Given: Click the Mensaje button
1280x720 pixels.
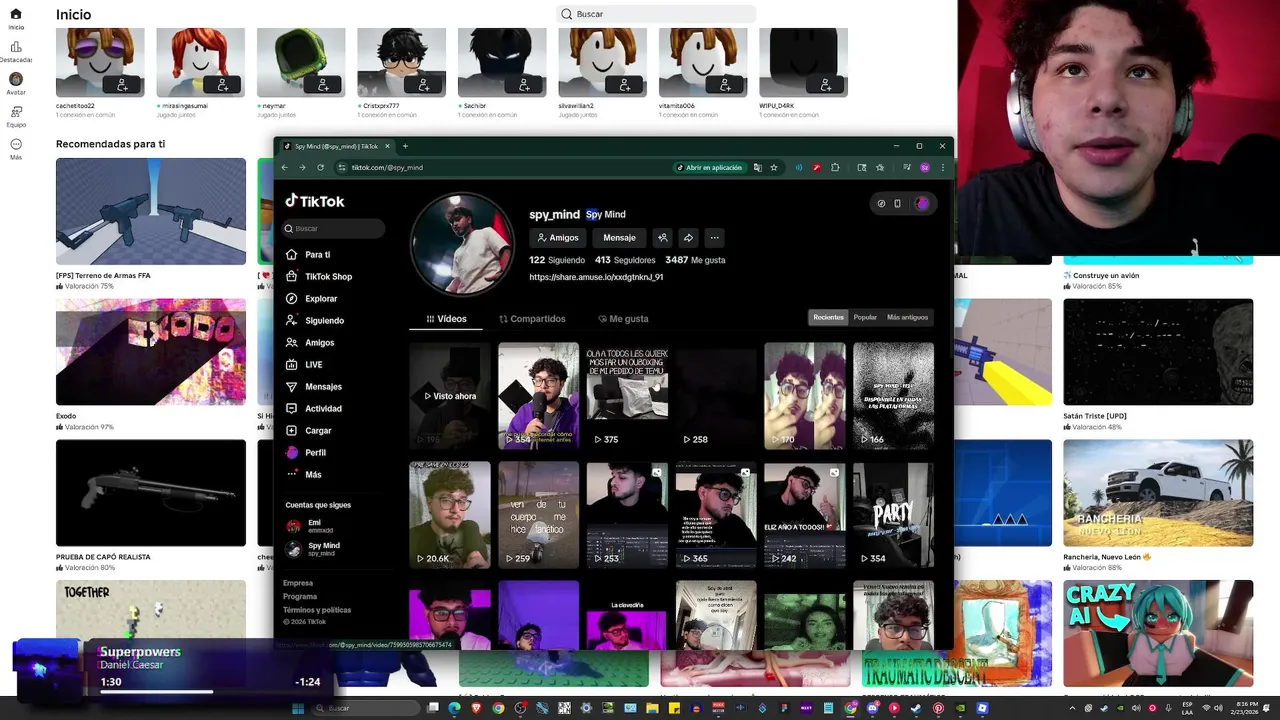Looking at the screenshot, I should click(619, 238).
